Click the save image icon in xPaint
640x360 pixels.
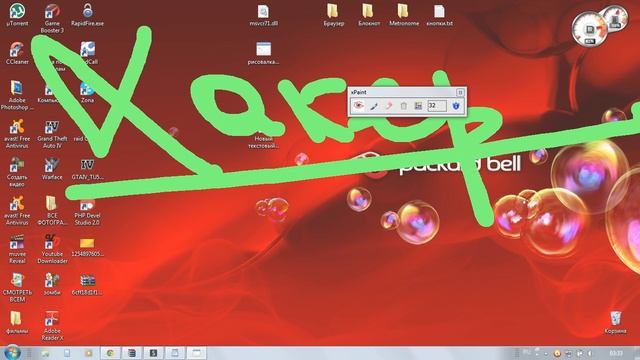click(x=418, y=106)
